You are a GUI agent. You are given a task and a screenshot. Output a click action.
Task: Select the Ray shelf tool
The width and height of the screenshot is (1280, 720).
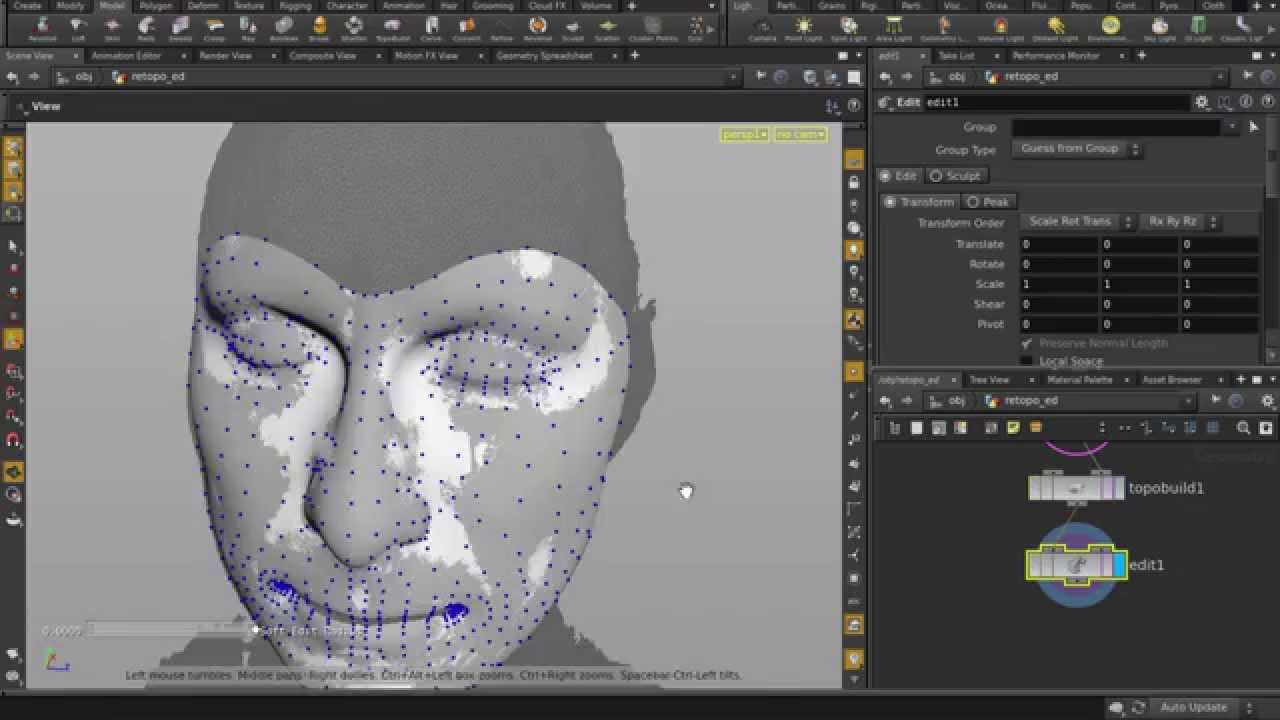tap(249, 28)
